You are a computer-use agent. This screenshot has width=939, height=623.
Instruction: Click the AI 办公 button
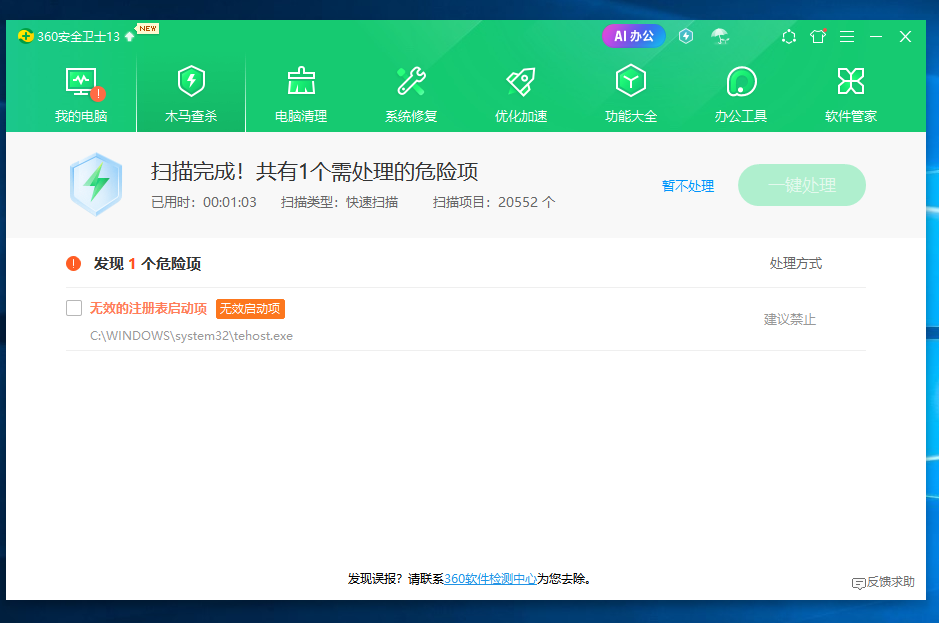point(634,36)
